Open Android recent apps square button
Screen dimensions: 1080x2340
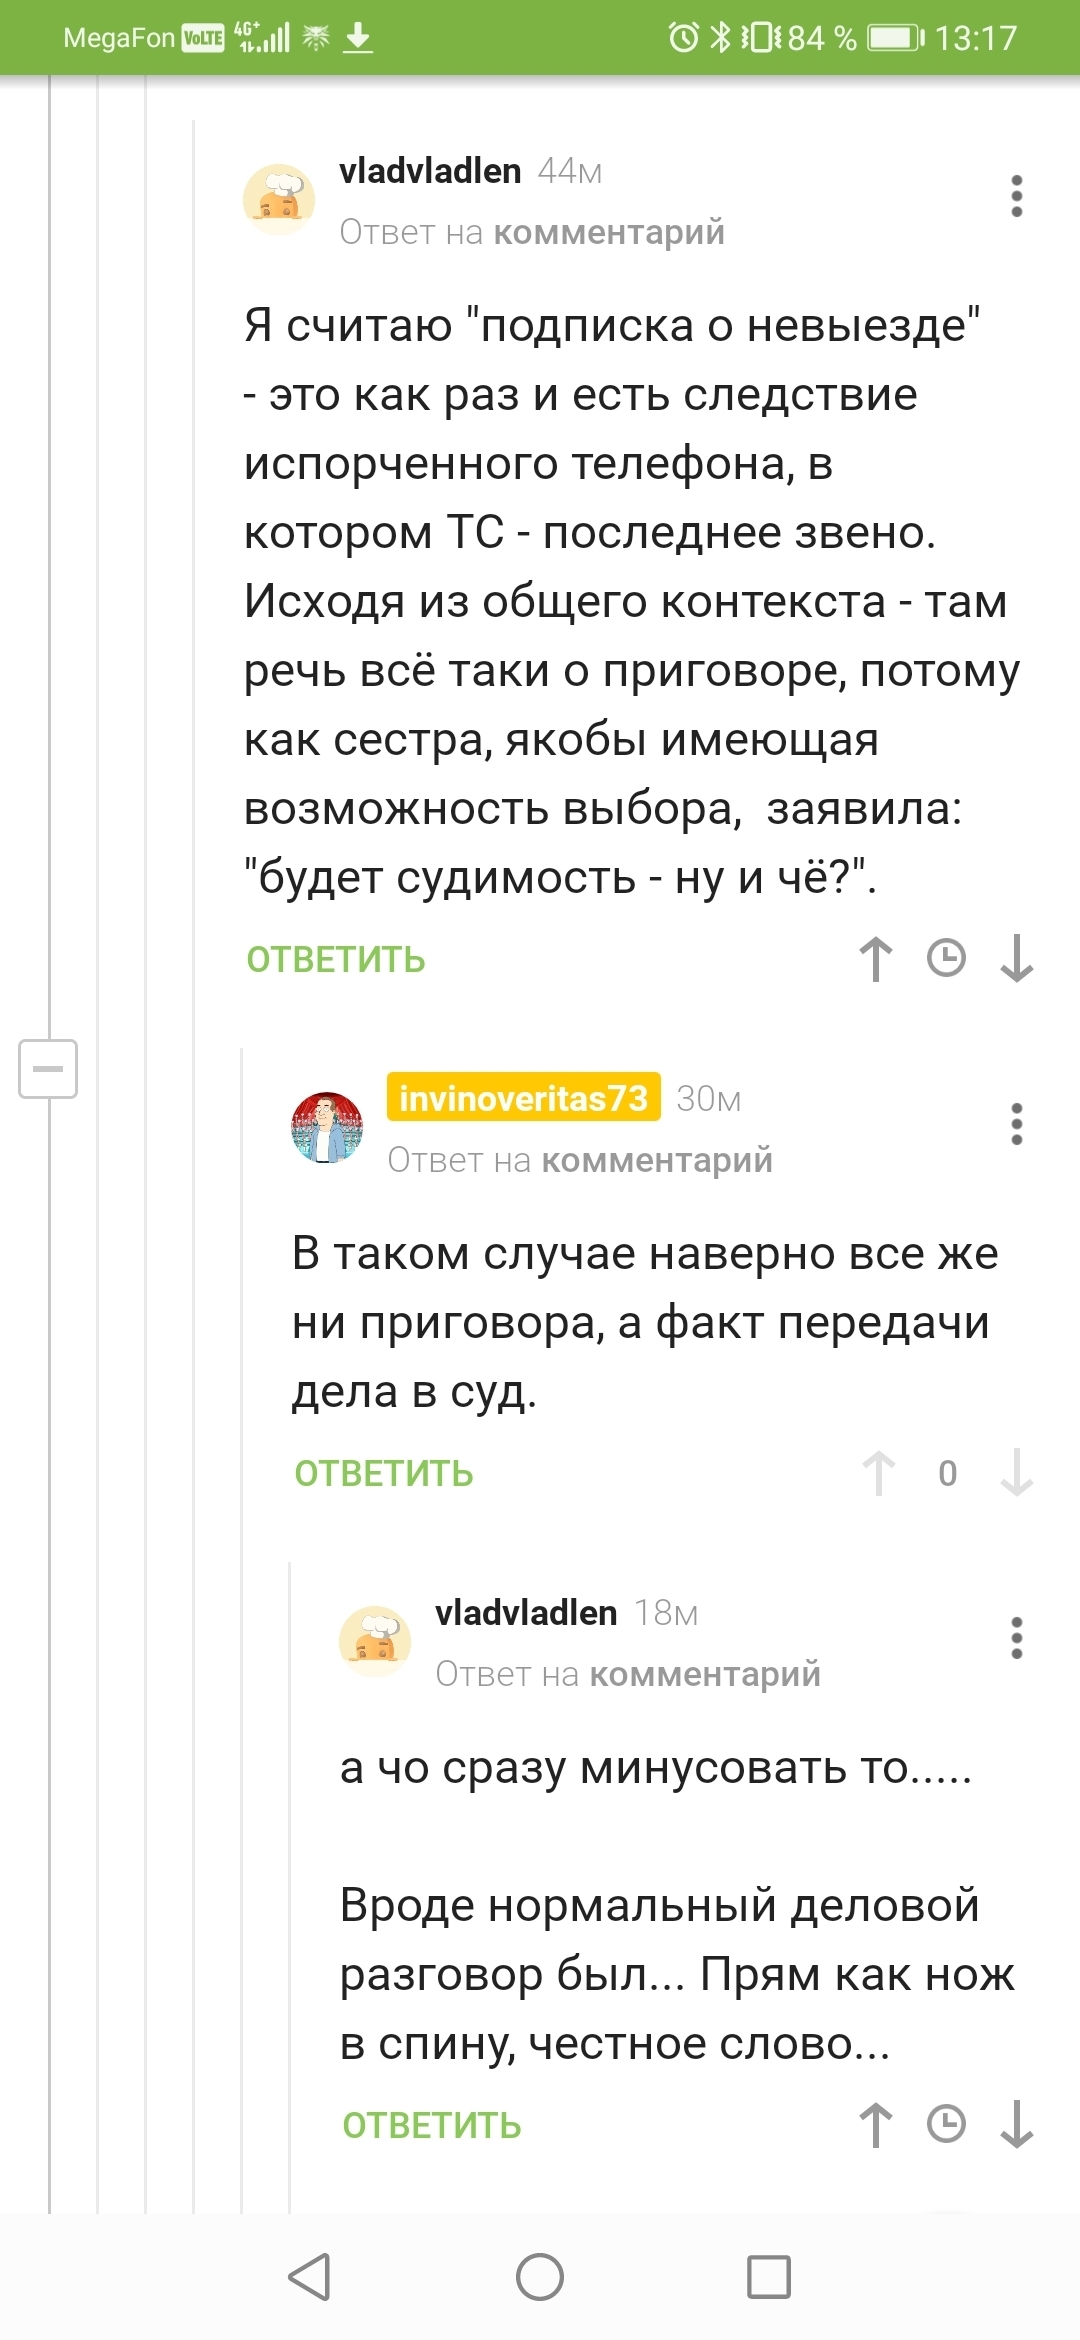click(x=769, y=2277)
